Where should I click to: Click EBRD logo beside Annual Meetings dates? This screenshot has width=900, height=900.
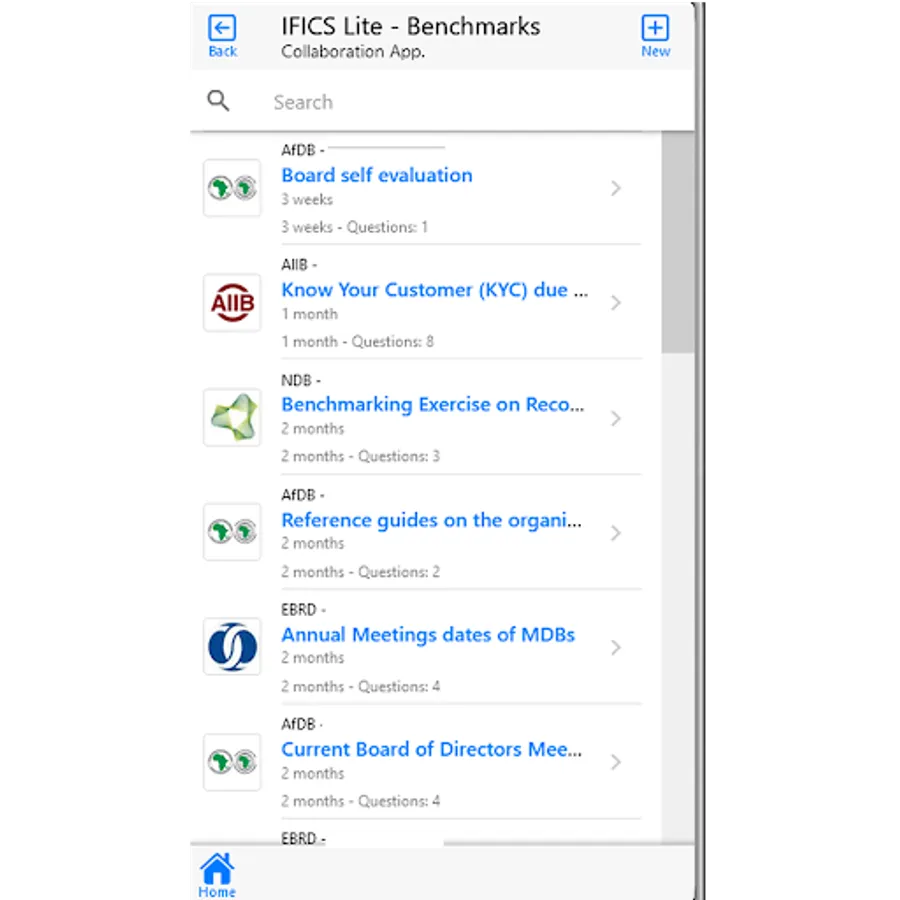(x=232, y=647)
